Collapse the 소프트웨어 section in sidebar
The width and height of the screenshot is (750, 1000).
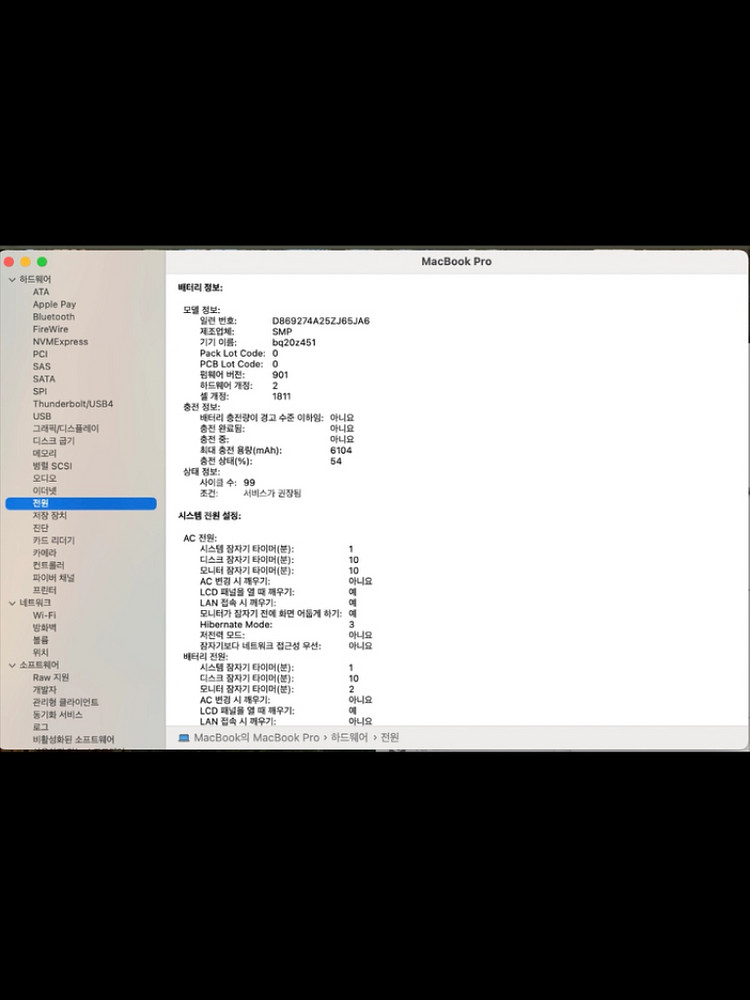tap(12, 665)
